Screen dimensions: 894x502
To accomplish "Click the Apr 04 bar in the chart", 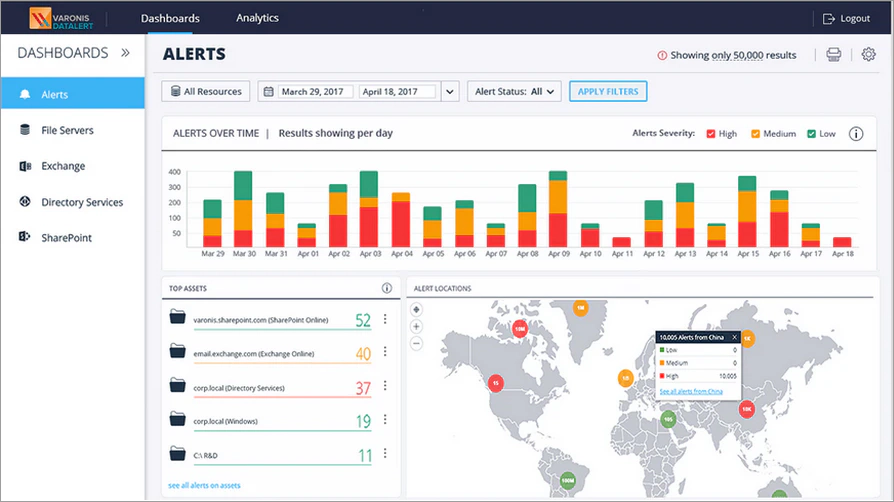I will click(401, 220).
